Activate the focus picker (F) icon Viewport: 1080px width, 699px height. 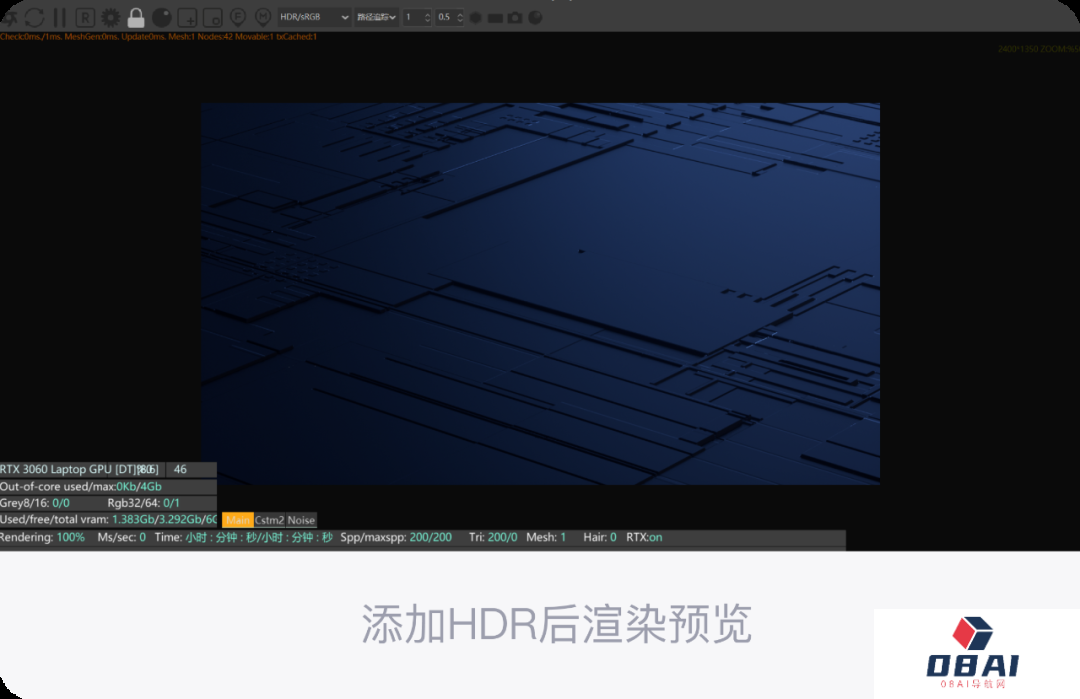tap(238, 17)
